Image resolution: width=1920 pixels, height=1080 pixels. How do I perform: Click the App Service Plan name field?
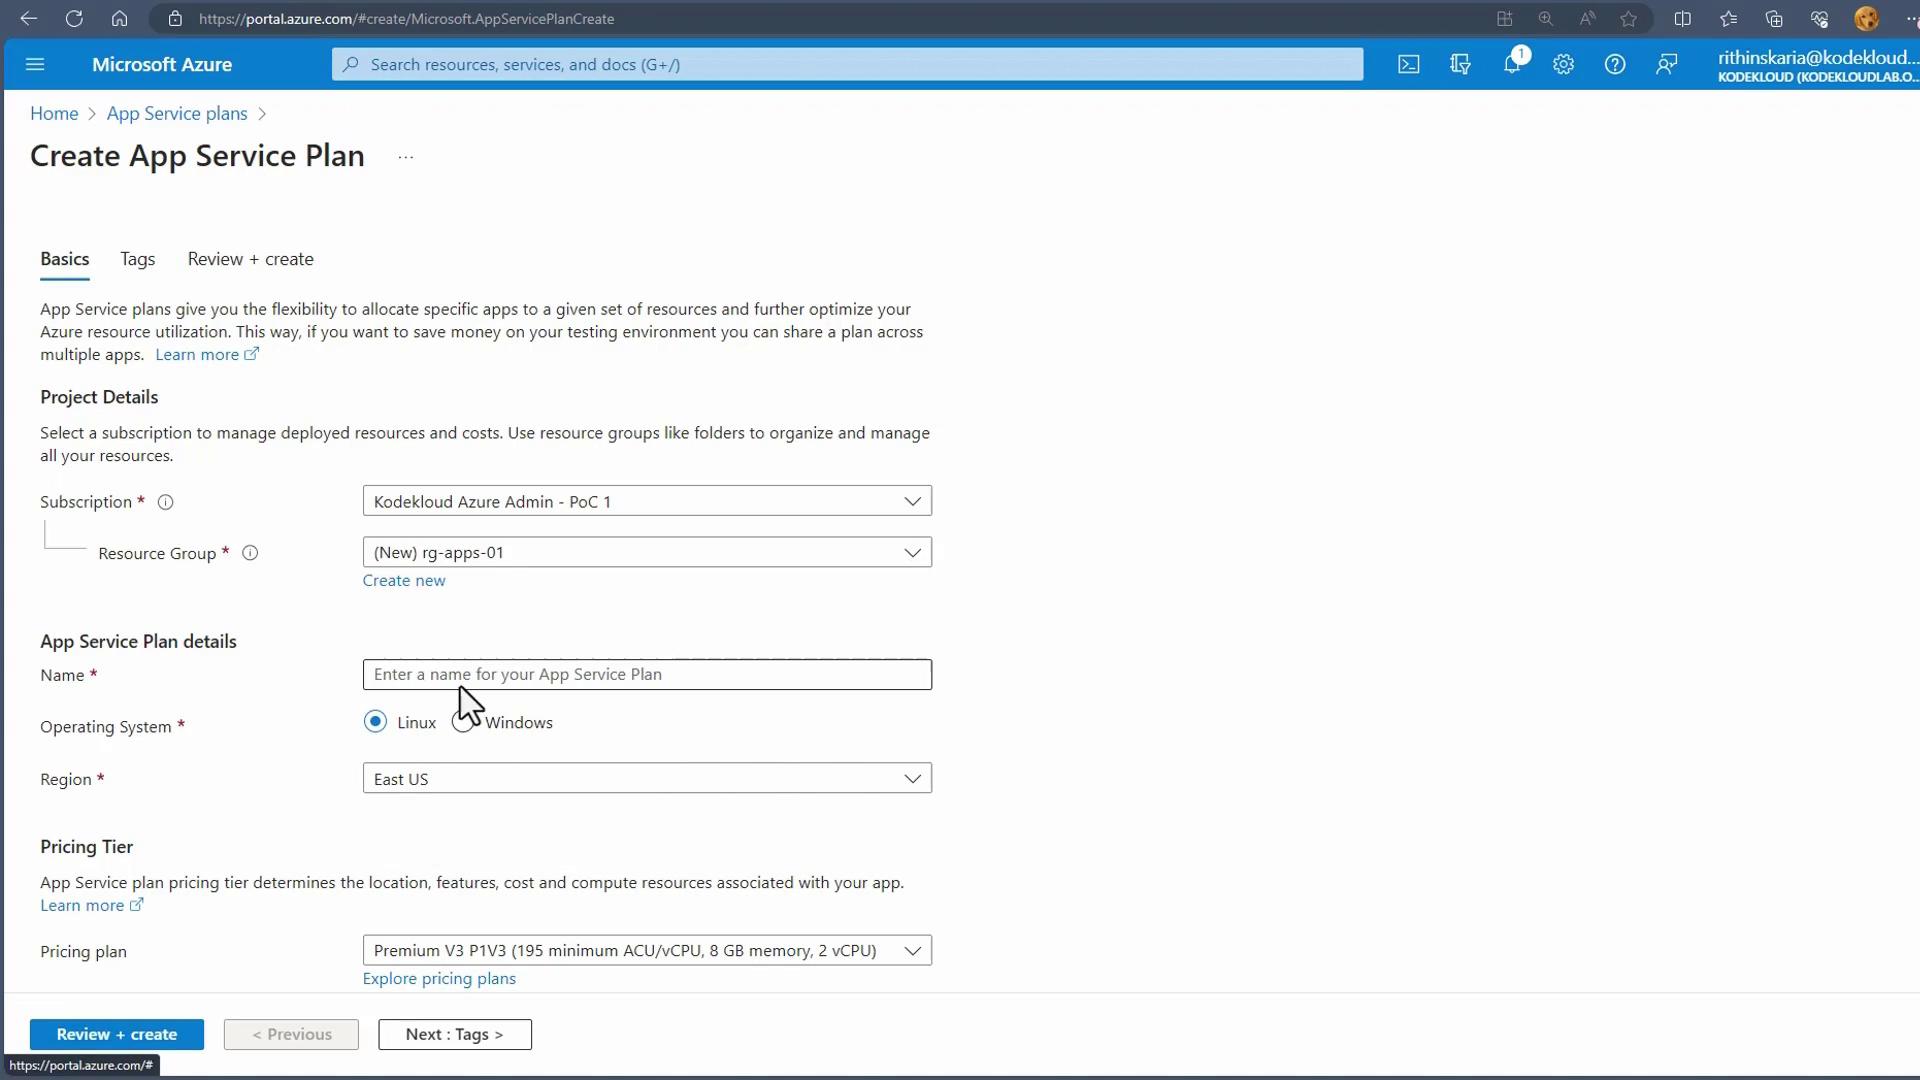pyautogui.click(x=647, y=674)
